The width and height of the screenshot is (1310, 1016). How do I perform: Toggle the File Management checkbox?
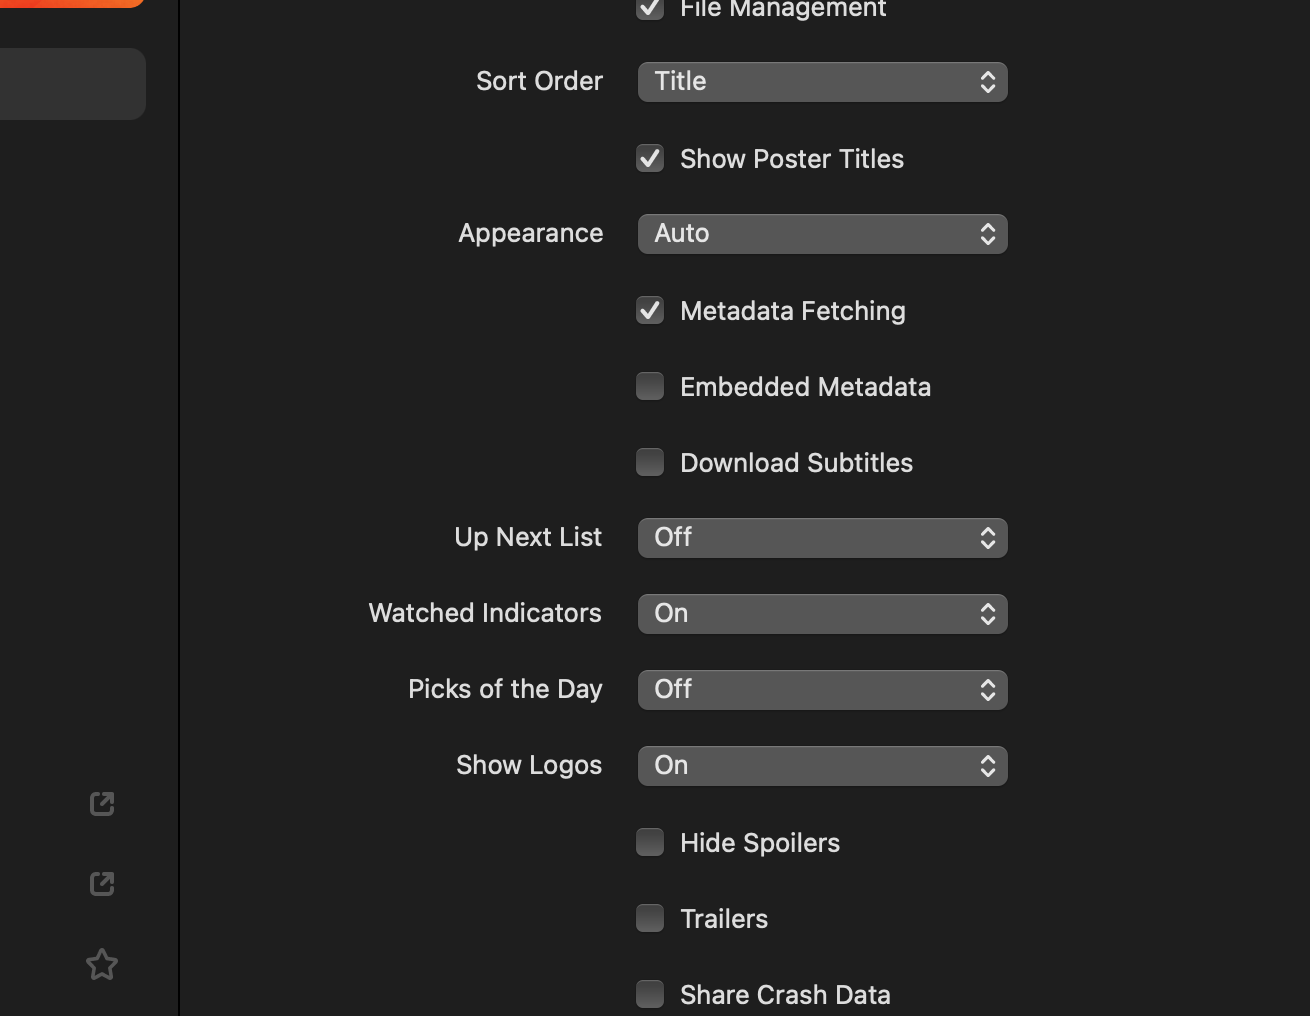pyautogui.click(x=650, y=9)
